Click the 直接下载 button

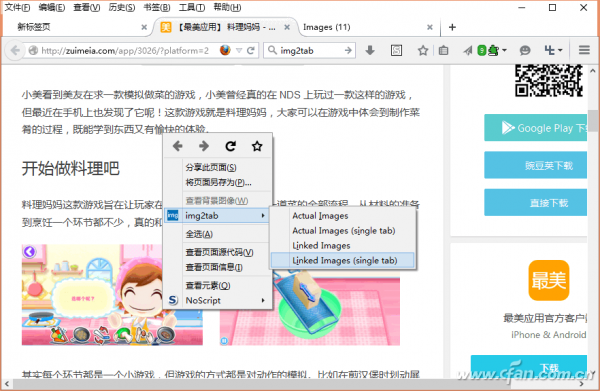pos(535,202)
